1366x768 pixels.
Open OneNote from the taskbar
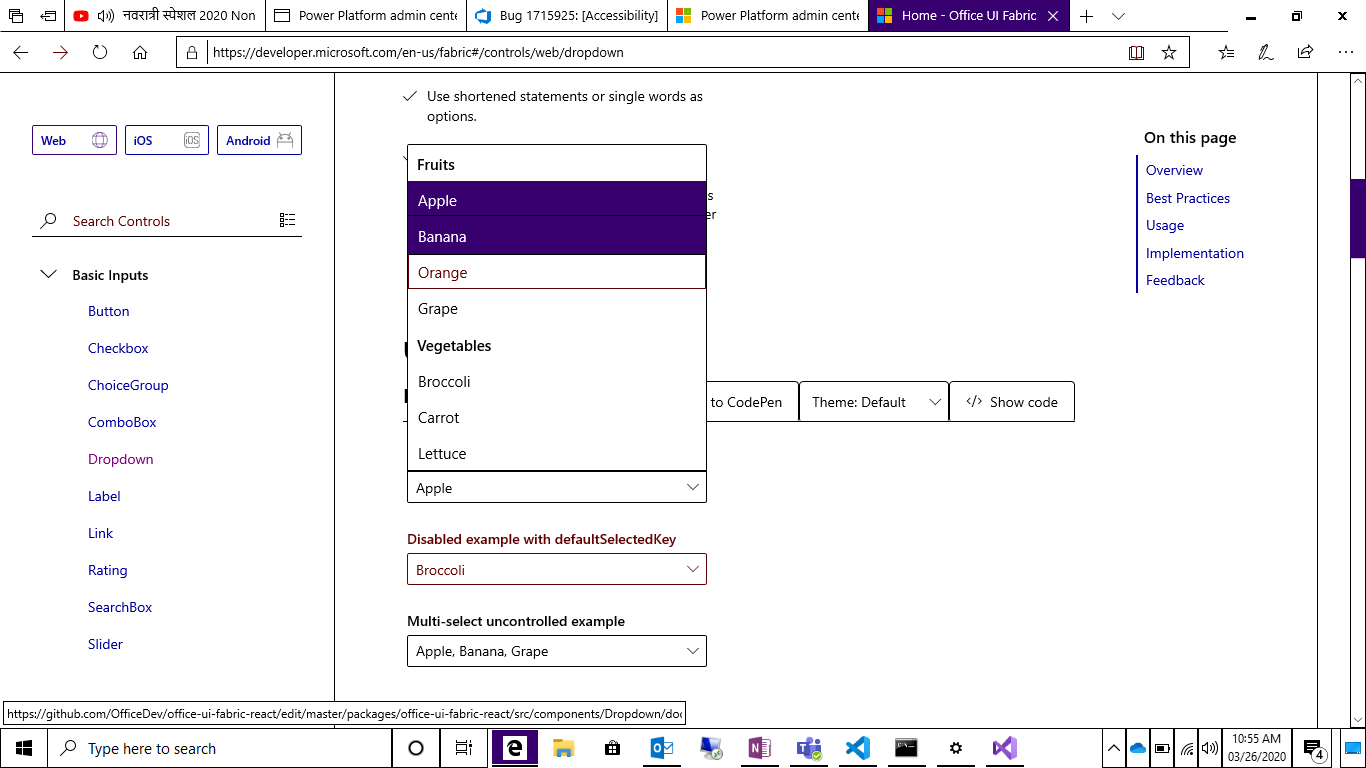[x=760, y=748]
